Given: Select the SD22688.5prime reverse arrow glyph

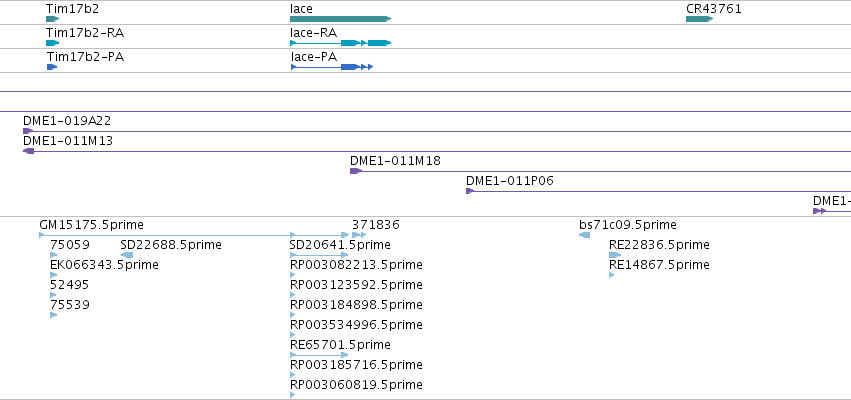Looking at the screenshot, I should (x=127, y=255).
